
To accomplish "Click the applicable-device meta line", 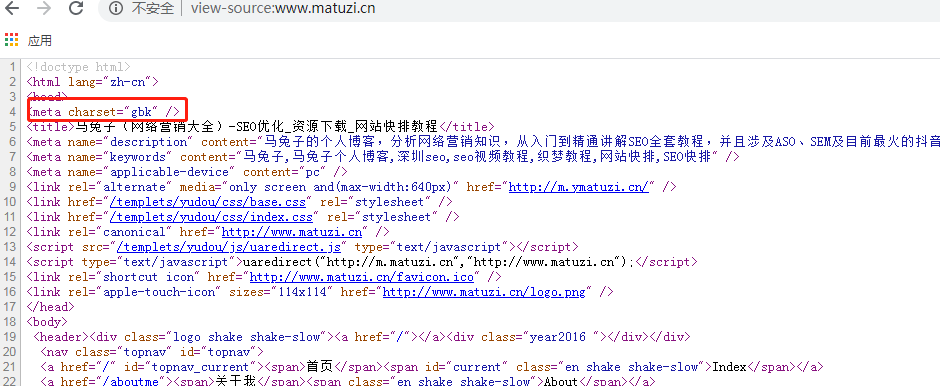I will (x=187, y=172).
